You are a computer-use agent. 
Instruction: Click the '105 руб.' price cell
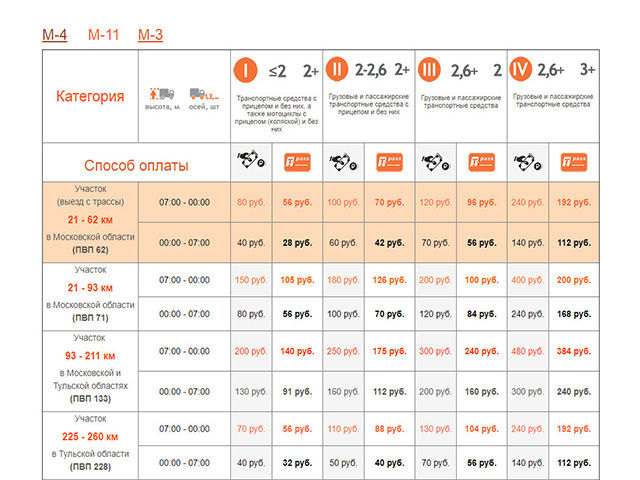(x=297, y=280)
